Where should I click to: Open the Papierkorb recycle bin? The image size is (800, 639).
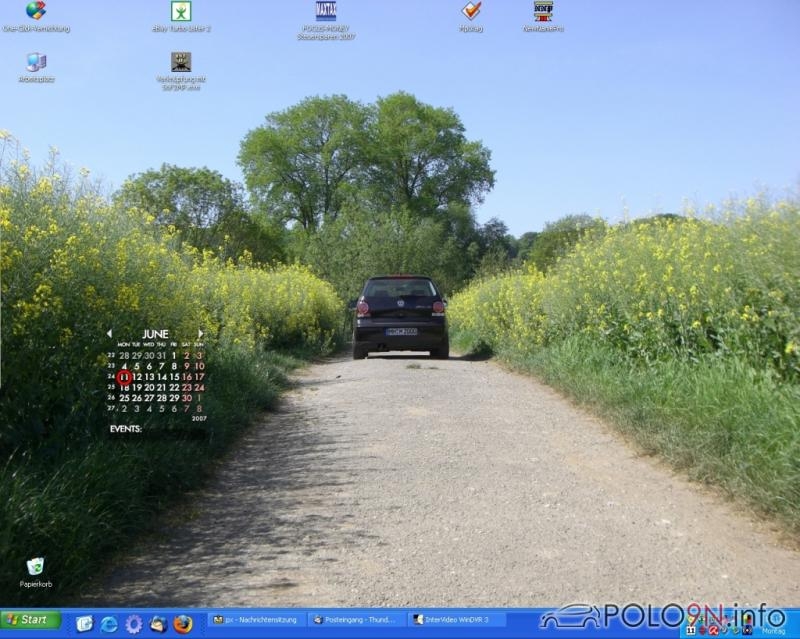point(35,567)
